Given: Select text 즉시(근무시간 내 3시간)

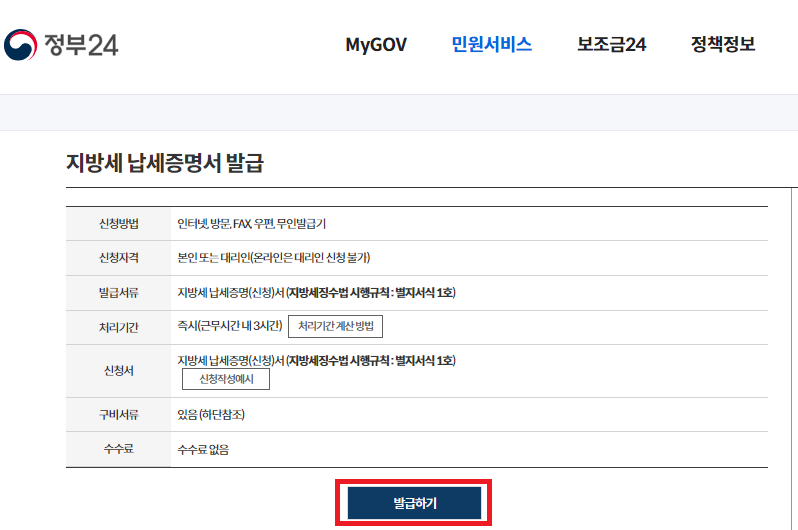Looking at the screenshot, I should point(230,326).
